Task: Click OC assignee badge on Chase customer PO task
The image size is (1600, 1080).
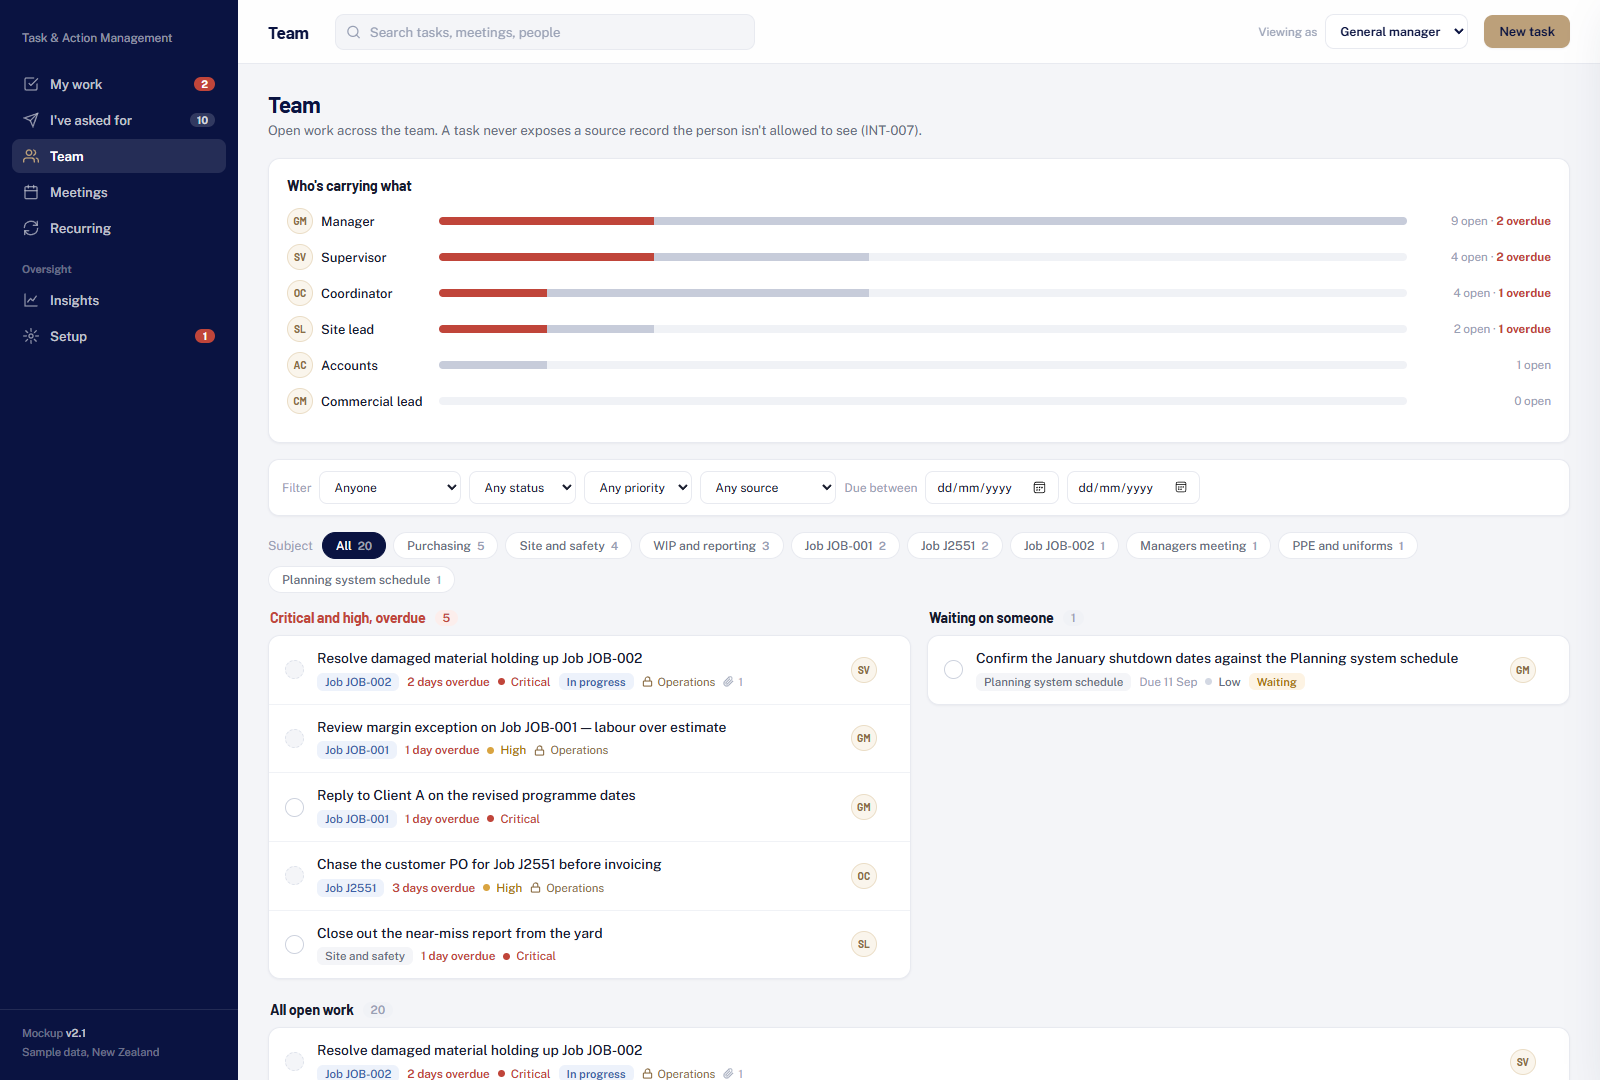Action: 864,876
